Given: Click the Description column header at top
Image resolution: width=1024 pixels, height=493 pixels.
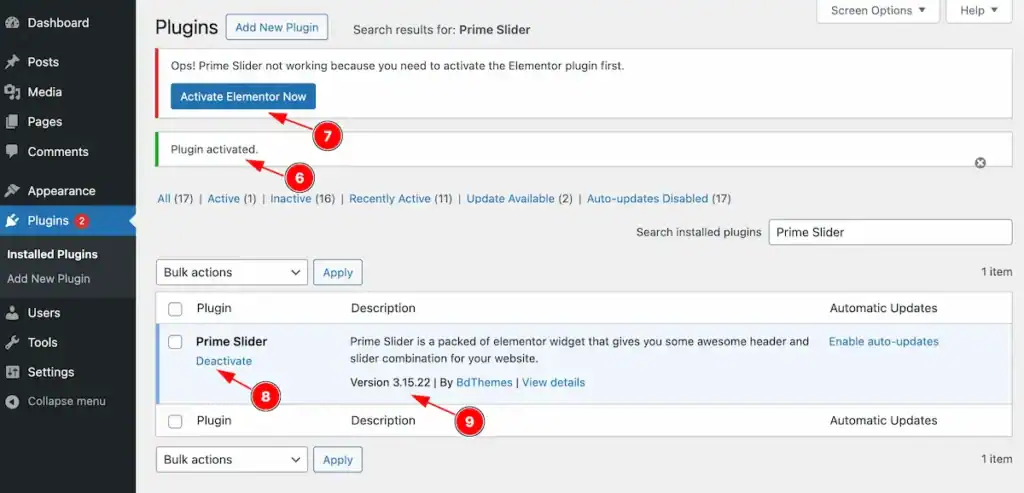Looking at the screenshot, I should click(383, 308).
